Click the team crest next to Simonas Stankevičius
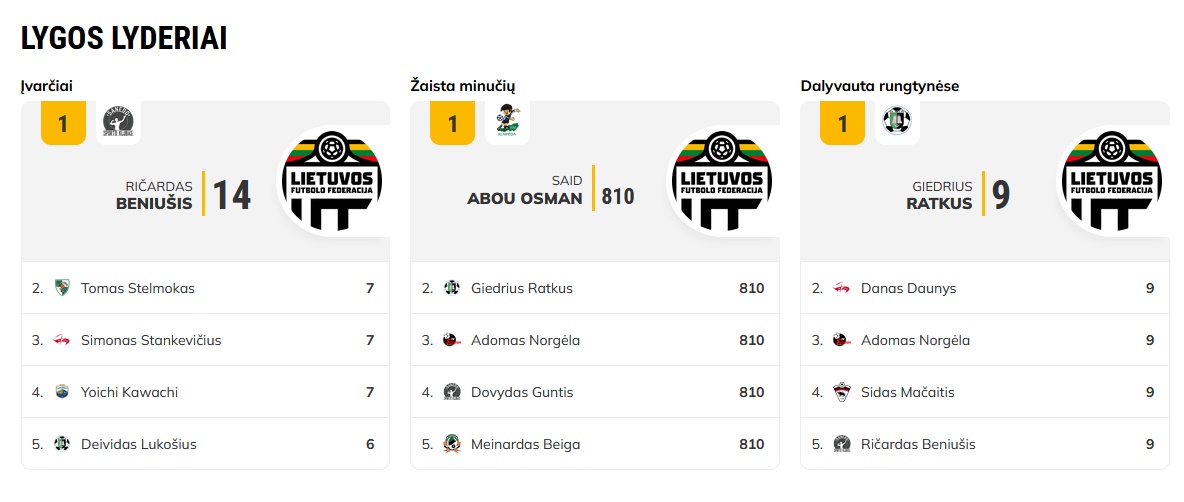Image resolution: width=1184 pixels, height=502 pixels. pyautogui.click(x=62, y=340)
